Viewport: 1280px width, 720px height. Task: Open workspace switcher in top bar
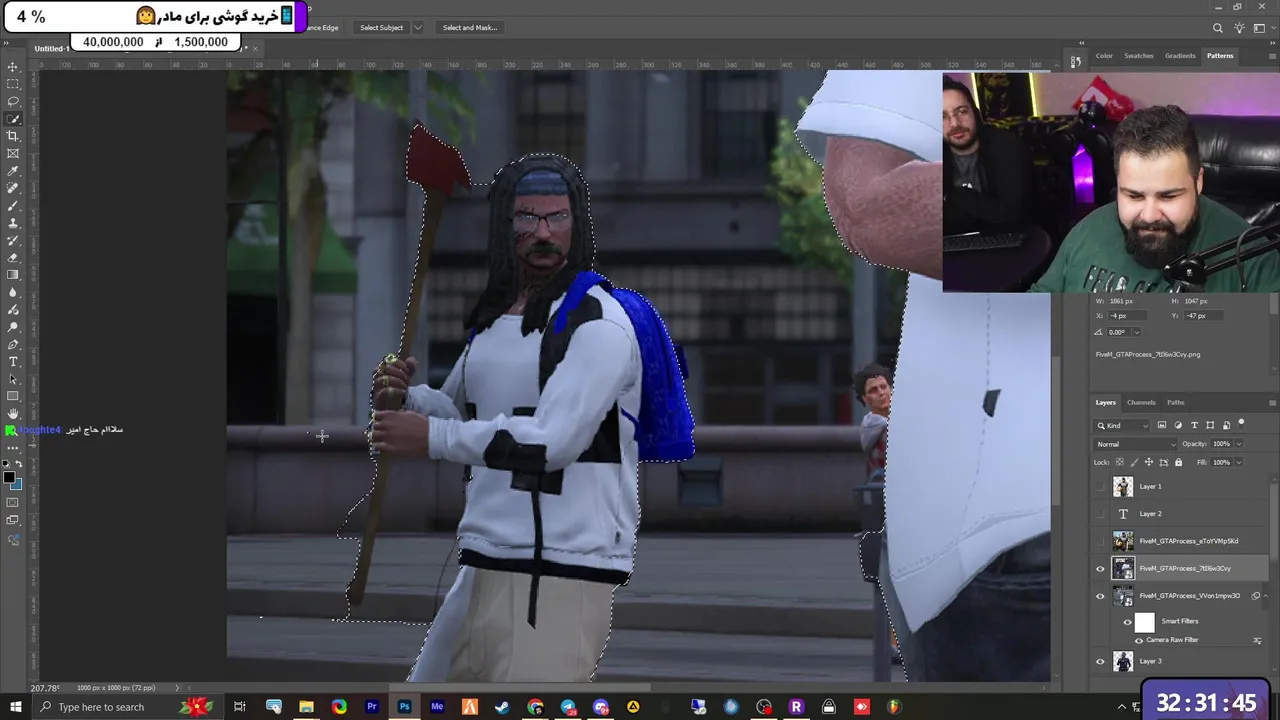[1259, 28]
